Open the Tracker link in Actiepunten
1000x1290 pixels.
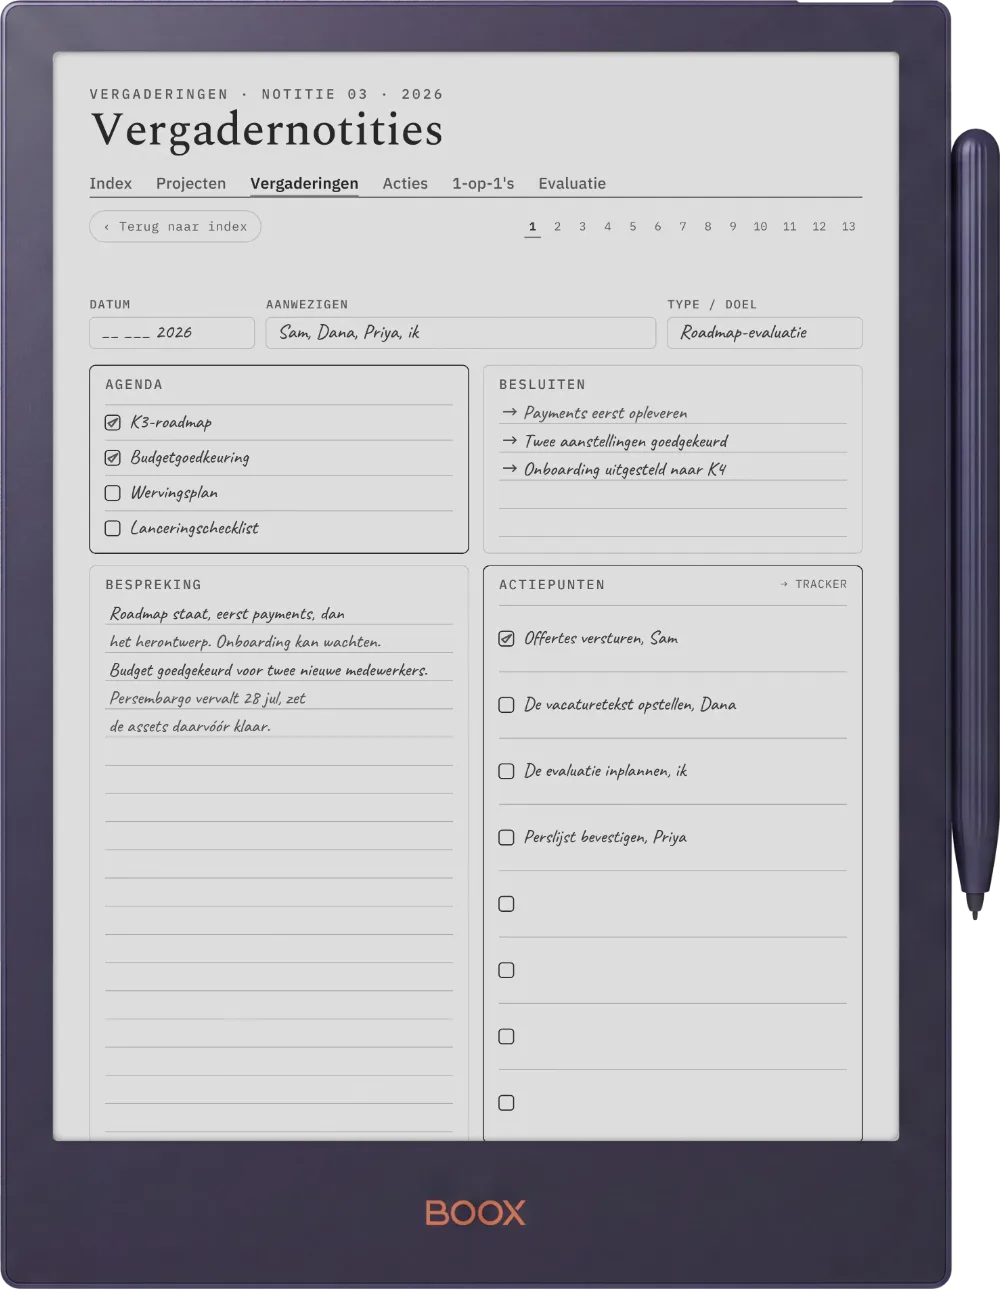pyautogui.click(x=814, y=584)
